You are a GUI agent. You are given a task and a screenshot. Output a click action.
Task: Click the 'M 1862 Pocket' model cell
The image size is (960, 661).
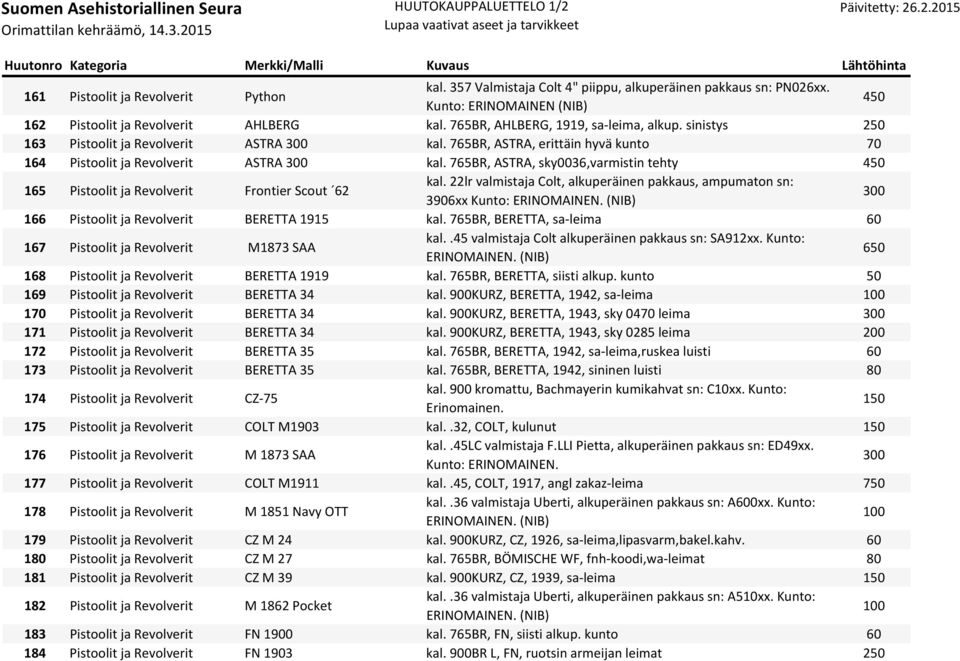click(x=288, y=606)
